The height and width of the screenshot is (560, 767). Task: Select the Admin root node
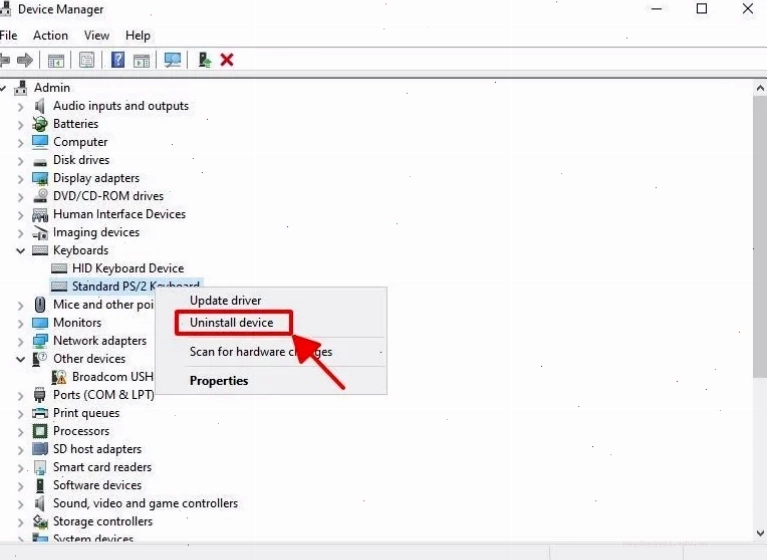click(52, 88)
